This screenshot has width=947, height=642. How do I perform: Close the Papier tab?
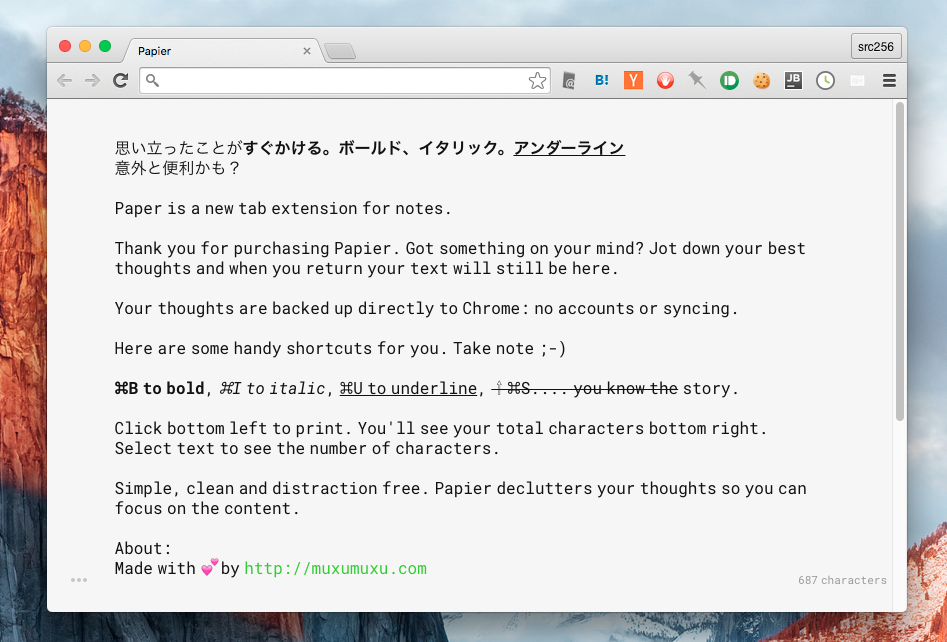[307, 51]
